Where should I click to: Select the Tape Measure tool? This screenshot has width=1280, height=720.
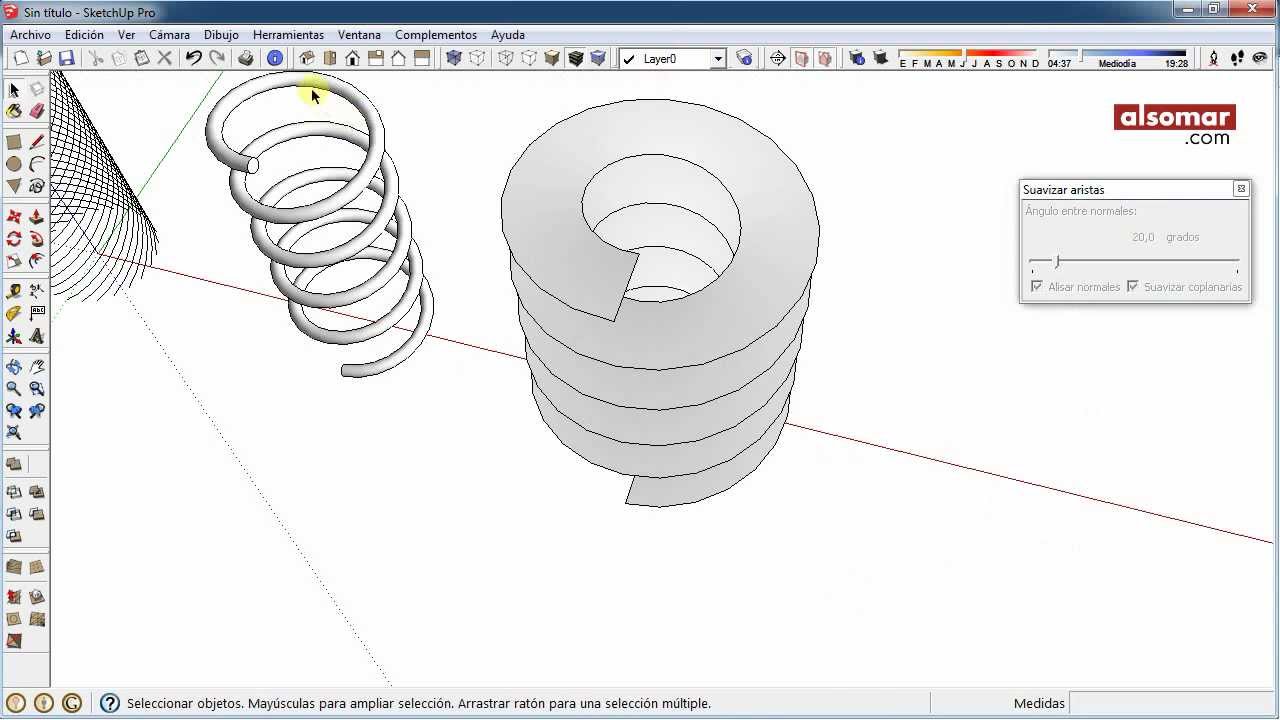pos(14,292)
